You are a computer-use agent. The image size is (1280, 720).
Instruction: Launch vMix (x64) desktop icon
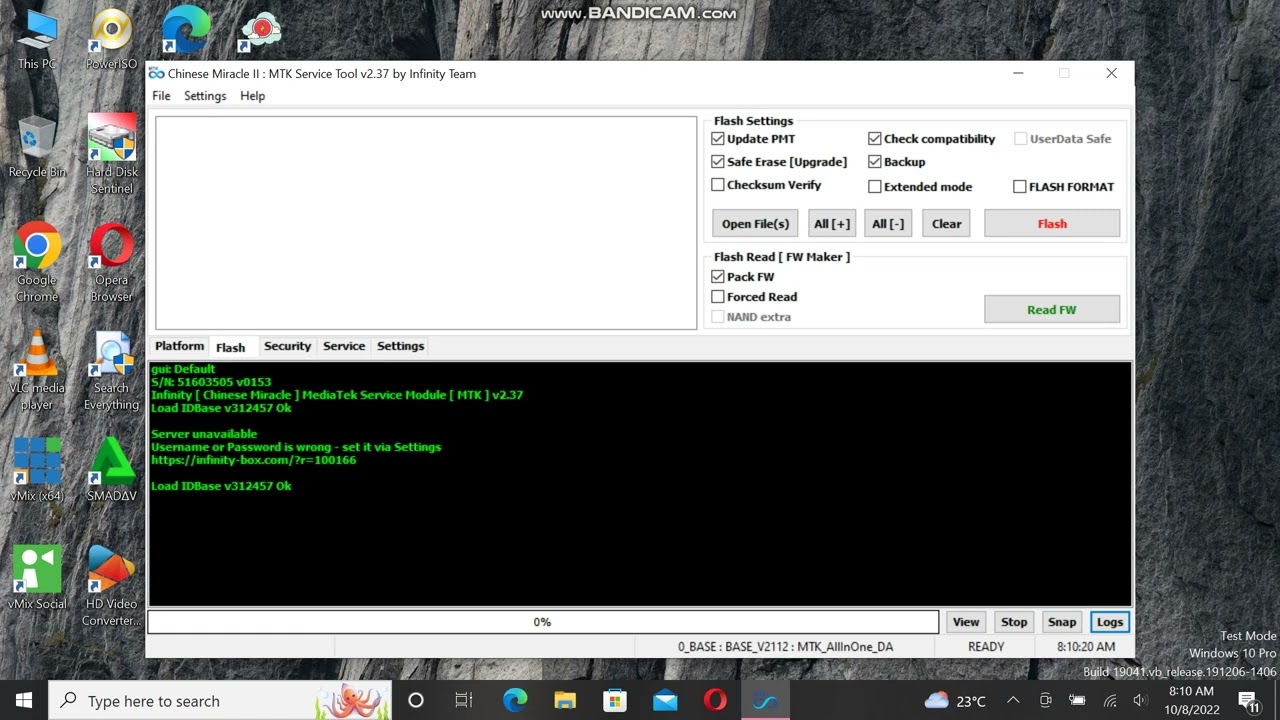(x=37, y=470)
